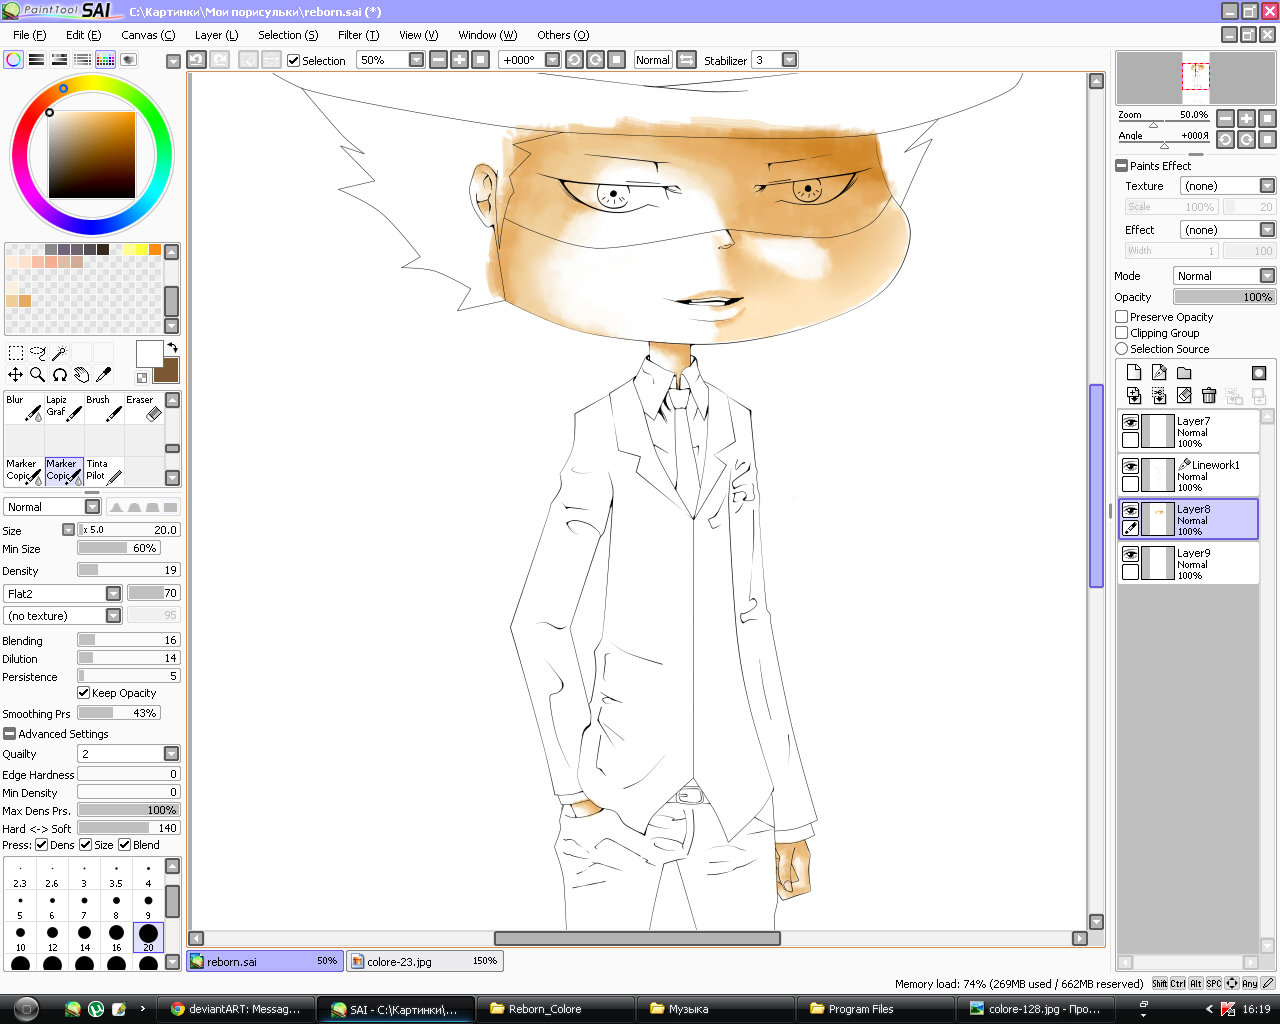This screenshot has width=1280, height=1024.
Task: Create a new layer folder
Action: [x=1184, y=372]
